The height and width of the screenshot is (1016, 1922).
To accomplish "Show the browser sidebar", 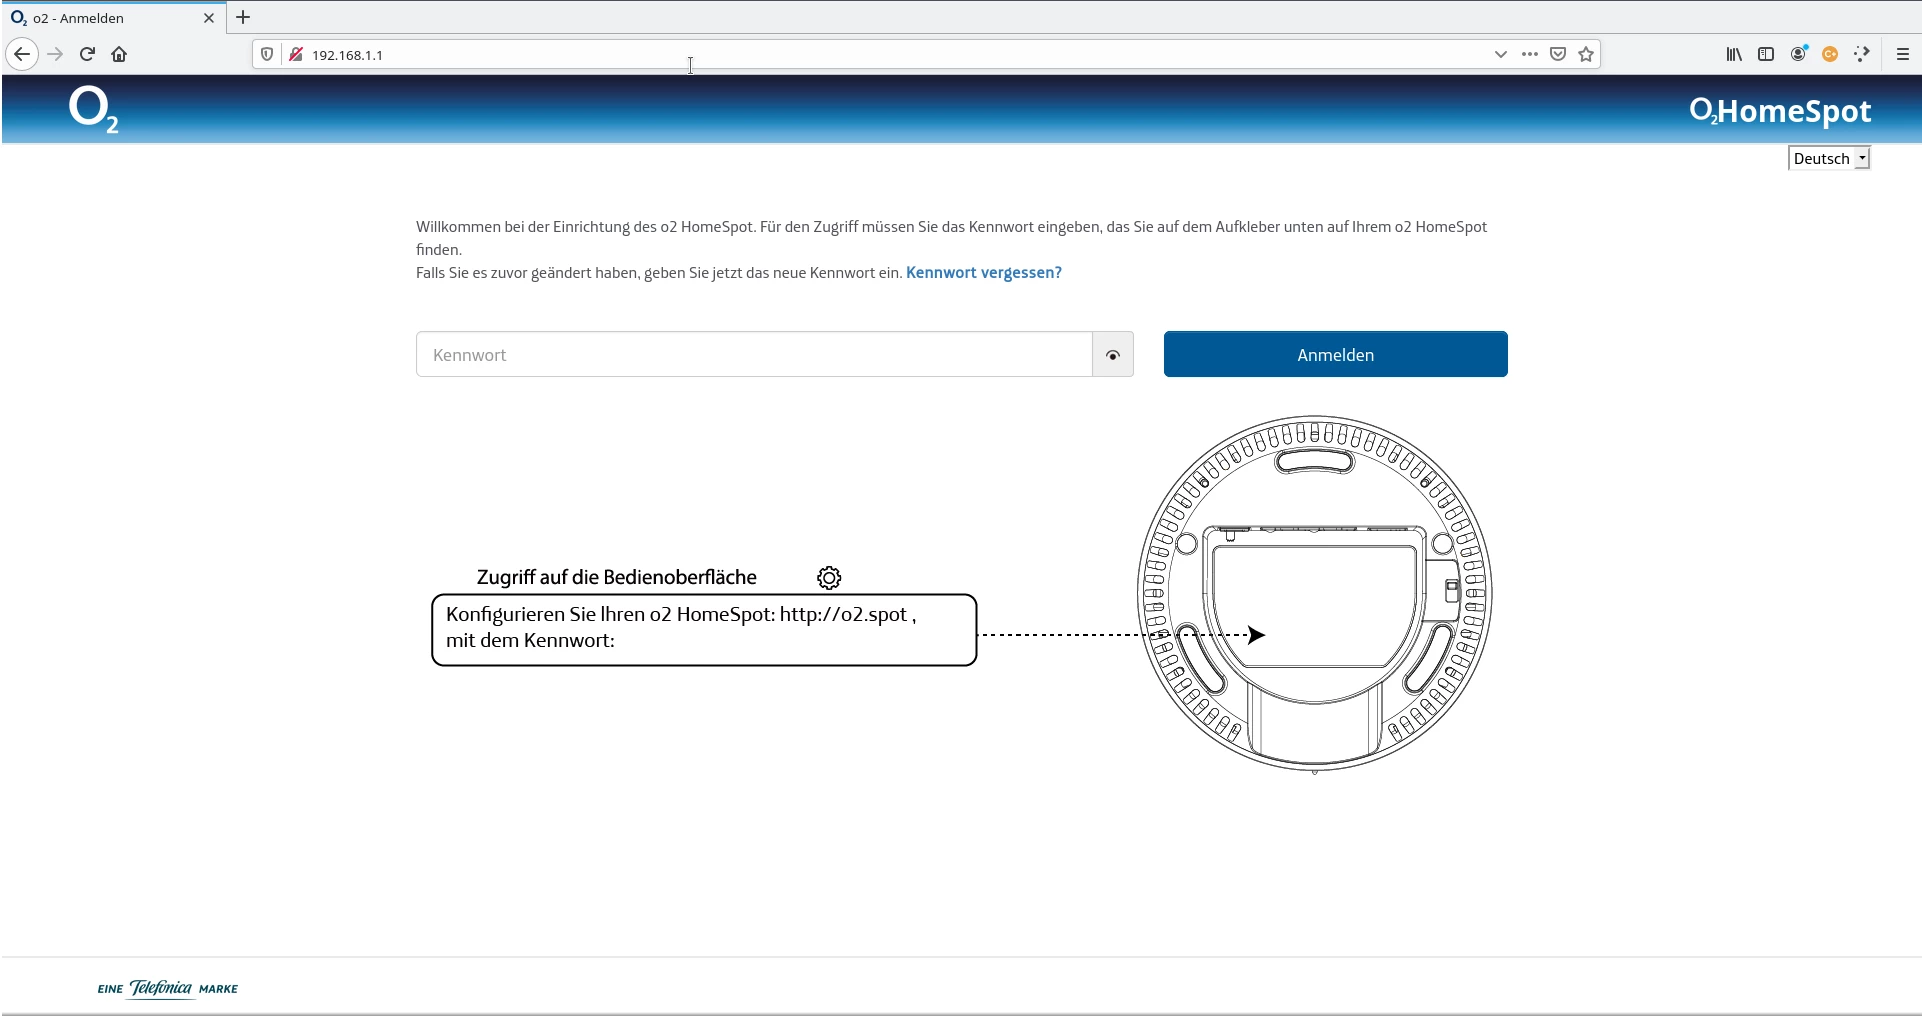I will click(1766, 54).
